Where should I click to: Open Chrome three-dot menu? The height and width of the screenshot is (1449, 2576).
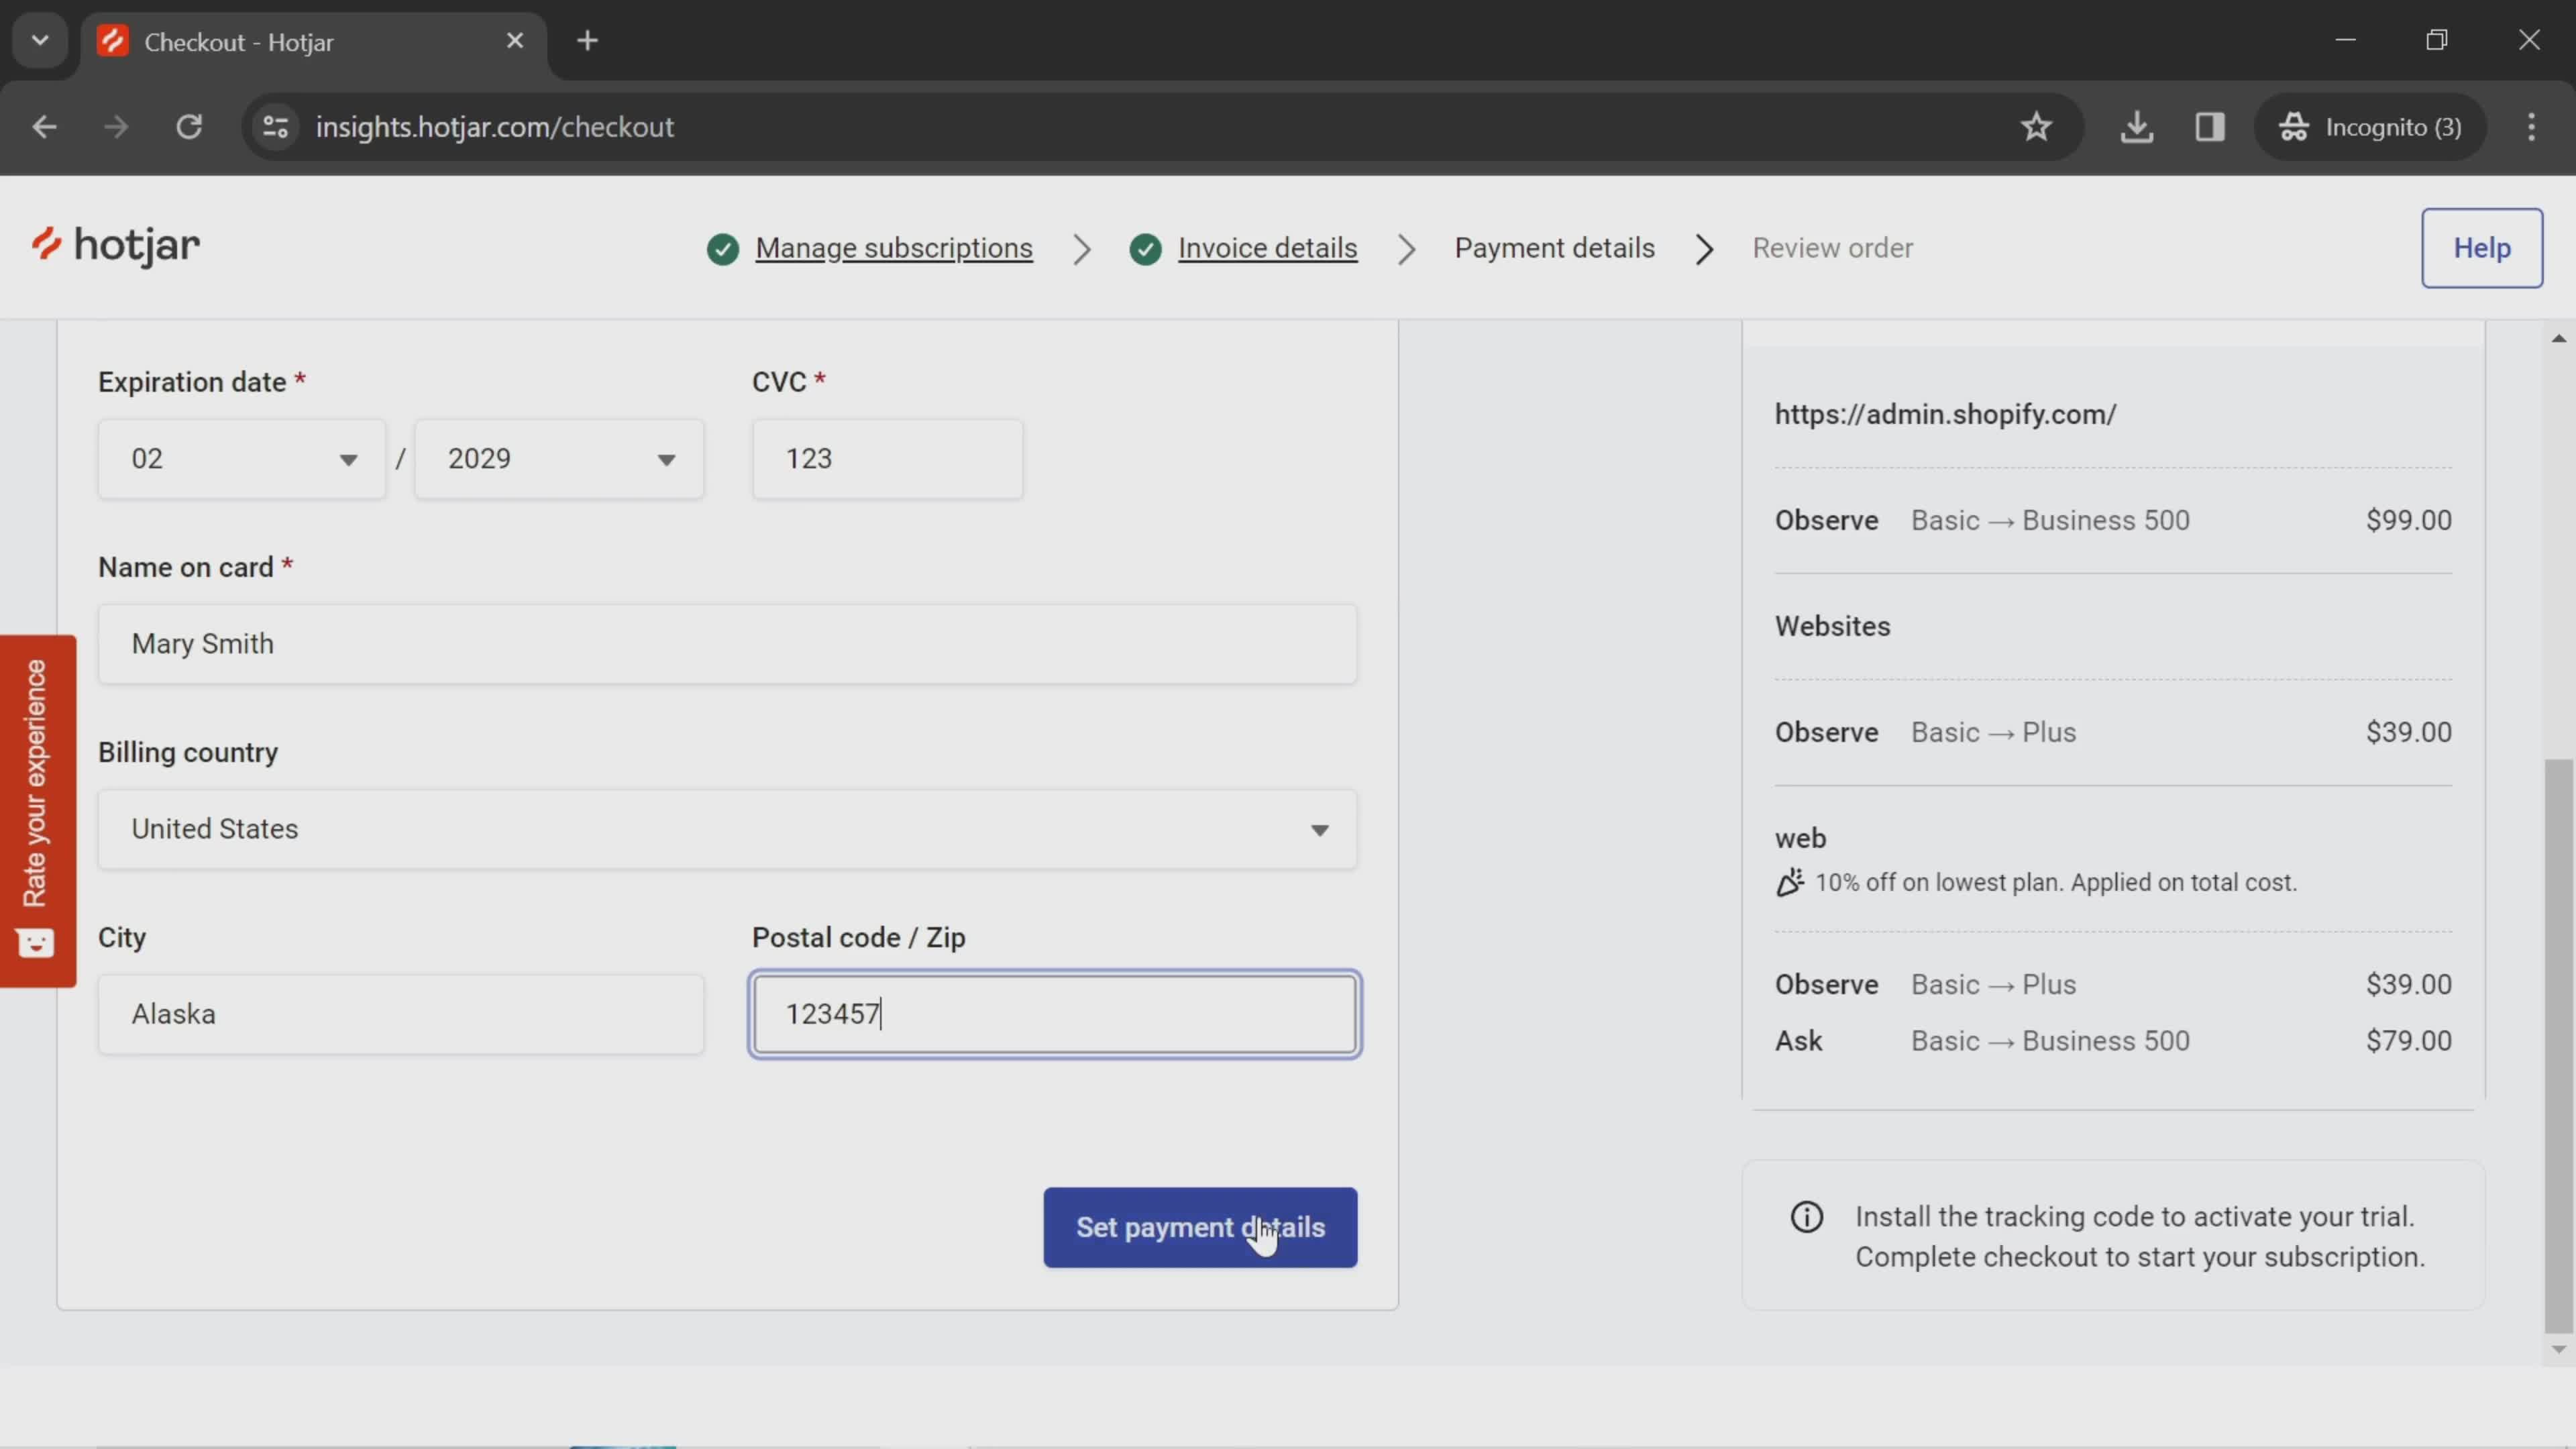point(2531,127)
